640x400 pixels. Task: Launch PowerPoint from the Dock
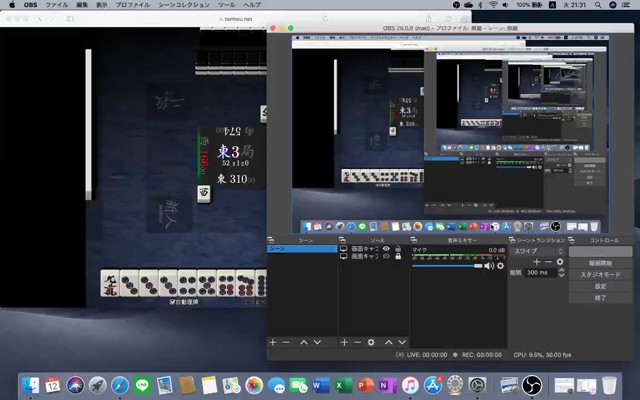tap(365, 385)
